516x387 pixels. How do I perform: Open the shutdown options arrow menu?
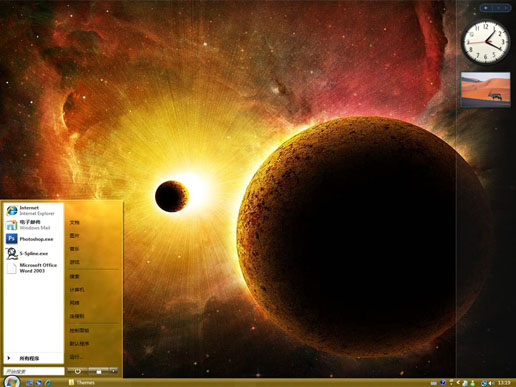coord(114,371)
